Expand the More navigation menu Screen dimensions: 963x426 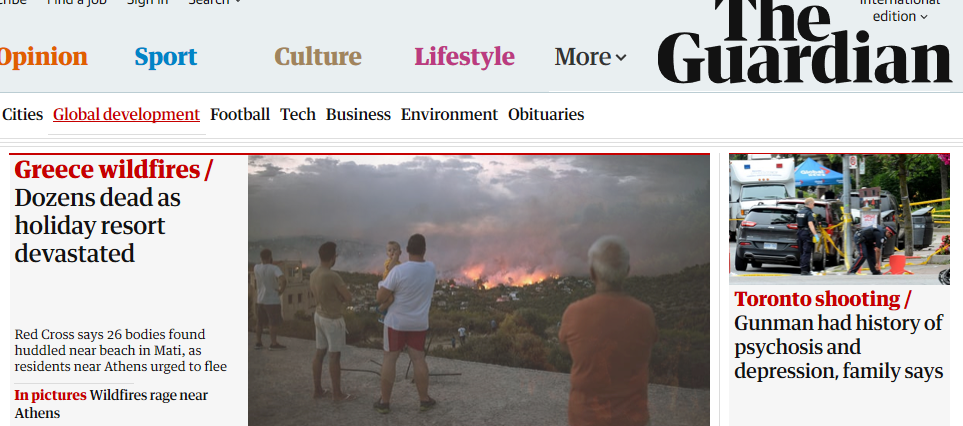pyautogui.click(x=590, y=57)
